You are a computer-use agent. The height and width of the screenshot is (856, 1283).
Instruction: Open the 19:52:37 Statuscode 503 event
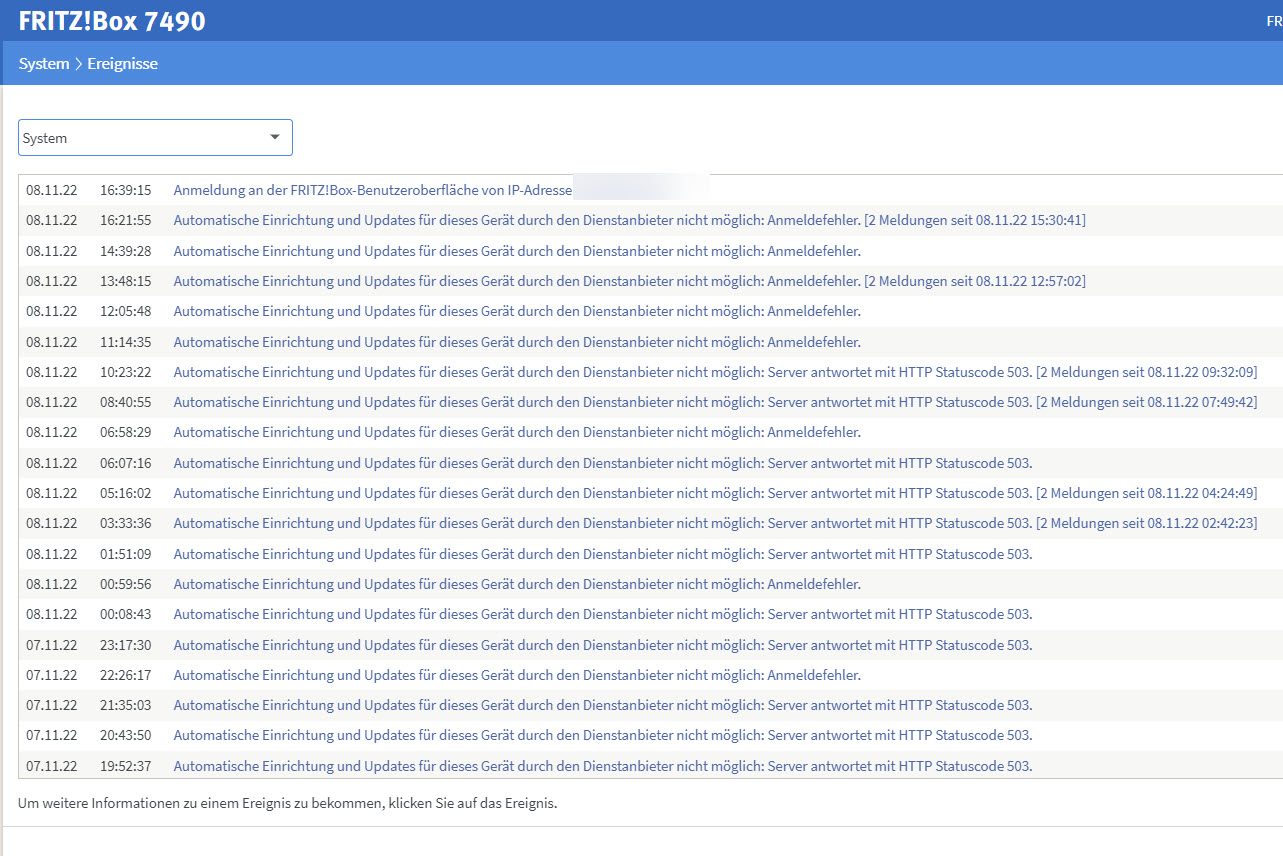tap(603, 766)
